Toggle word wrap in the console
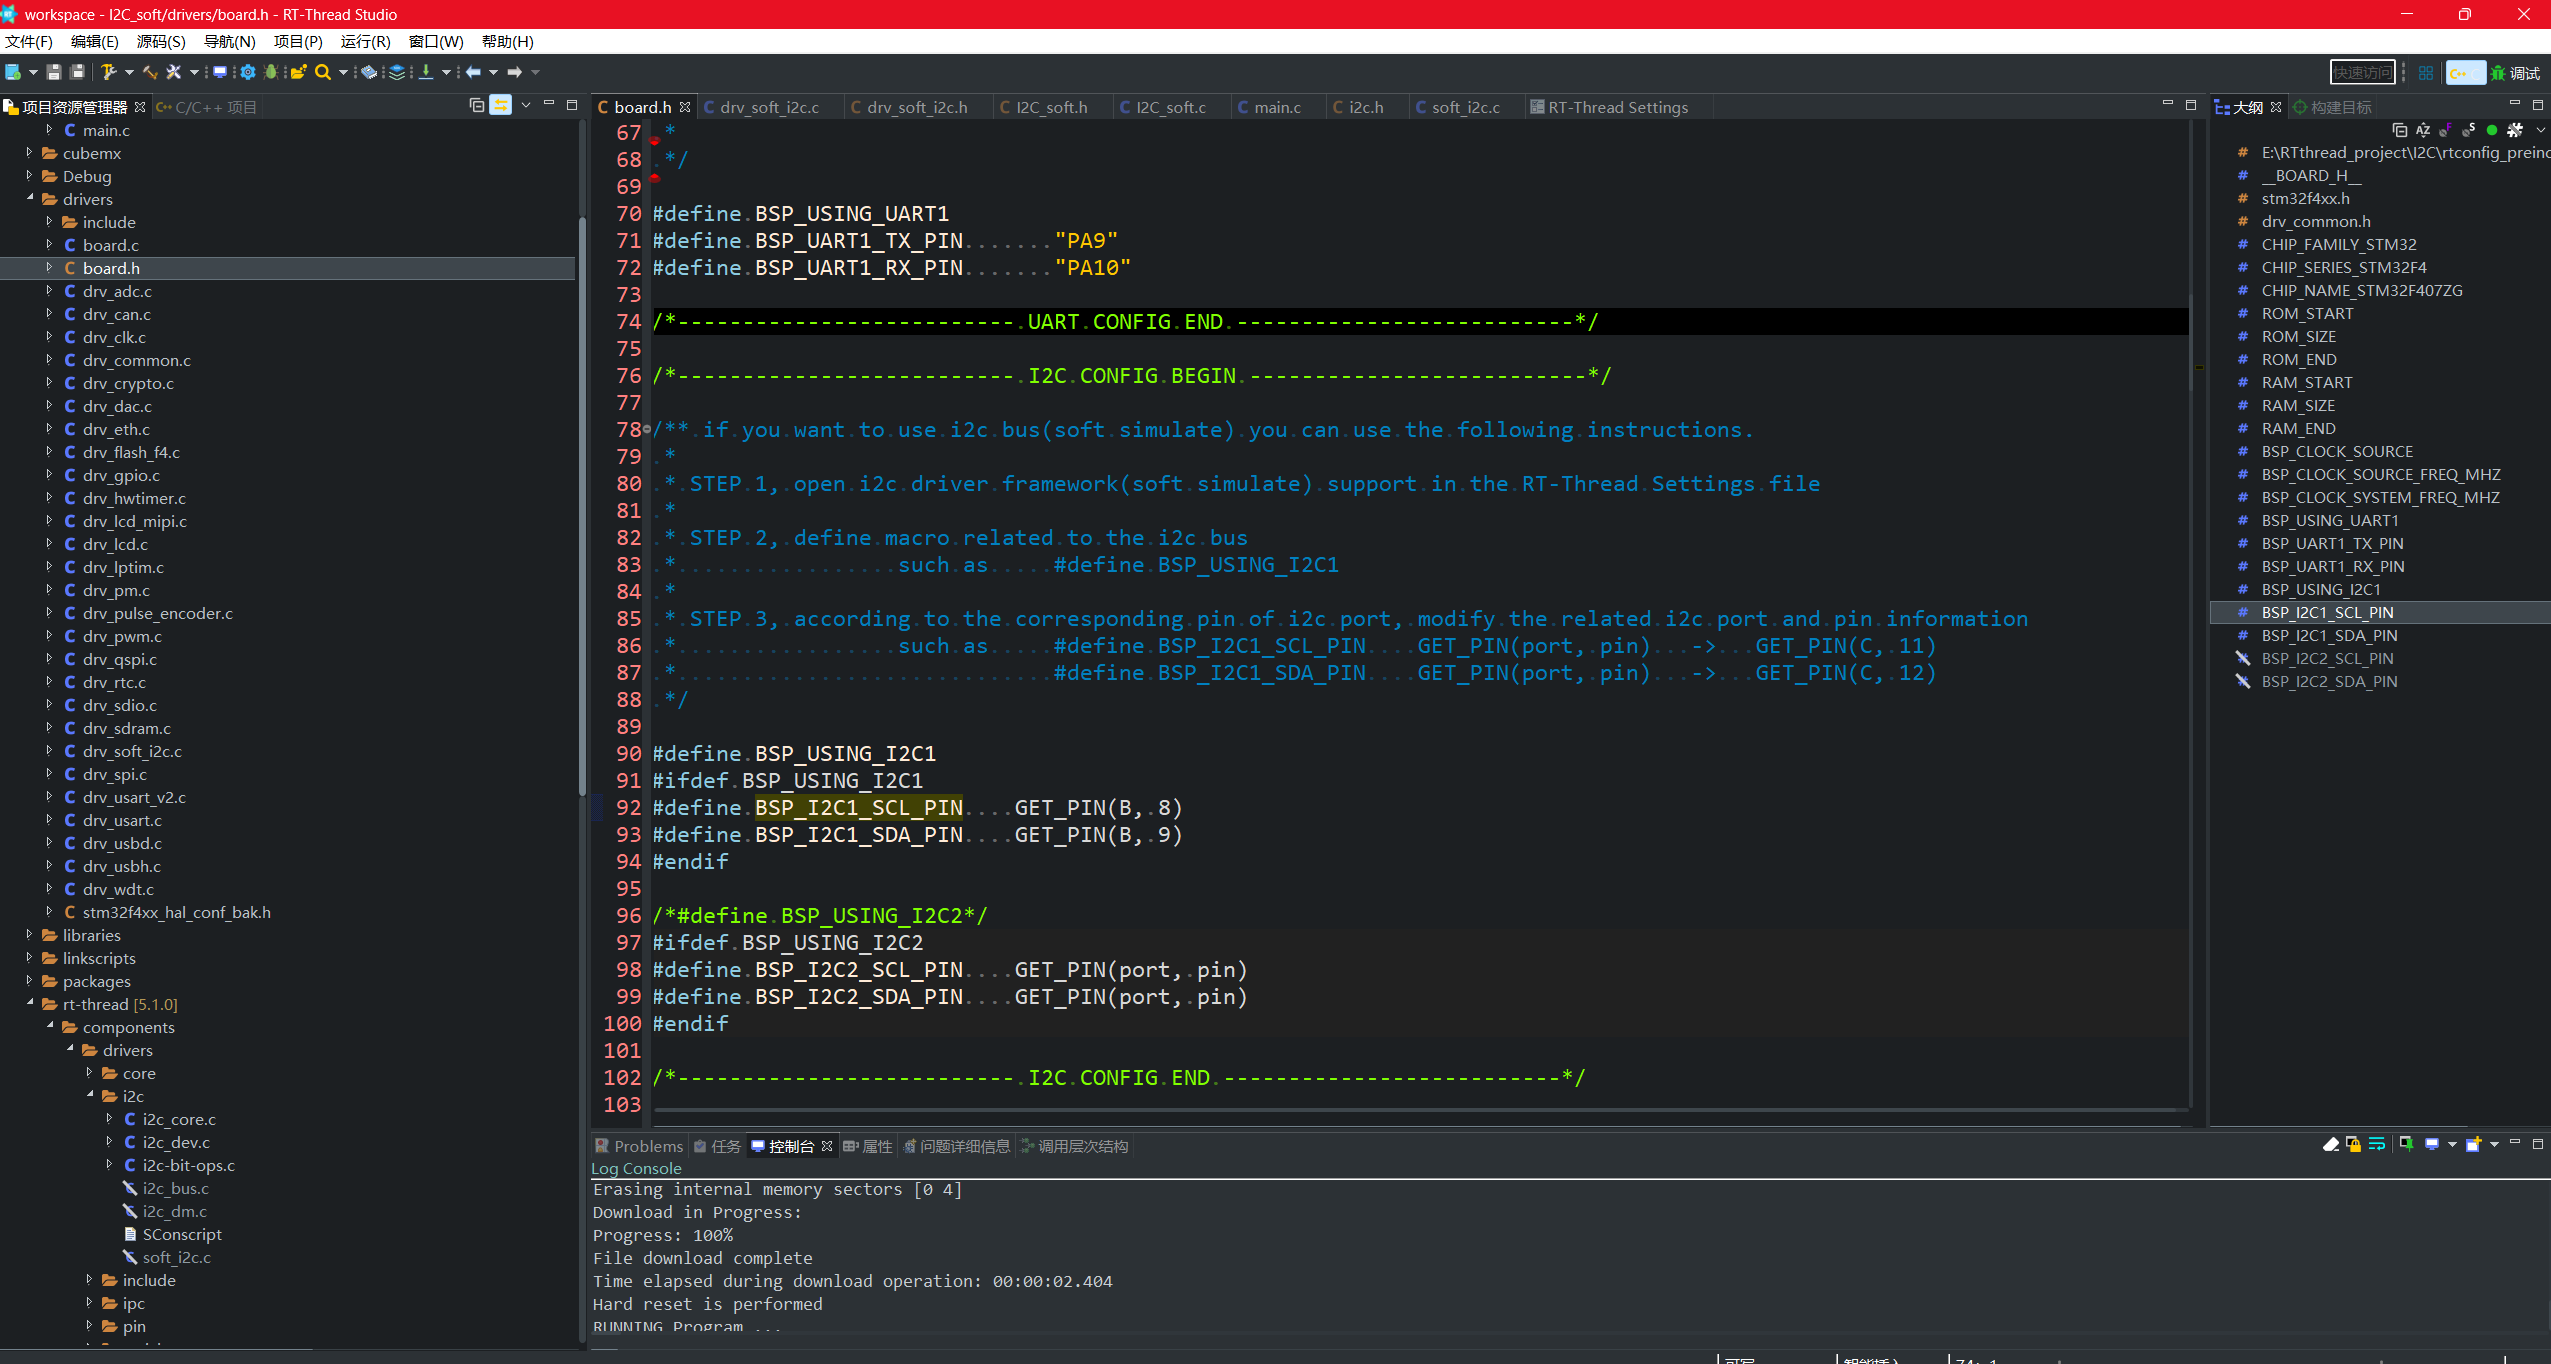 [x=2377, y=1145]
